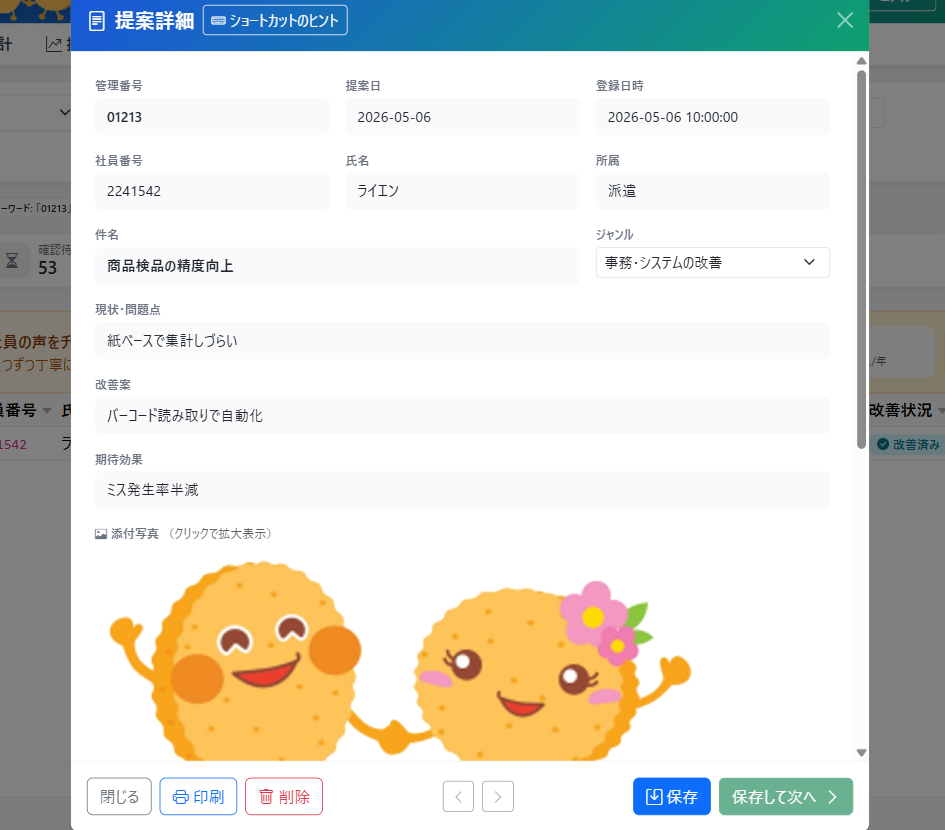
Task: Click the blue 保存 button
Action: tap(671, 796)
